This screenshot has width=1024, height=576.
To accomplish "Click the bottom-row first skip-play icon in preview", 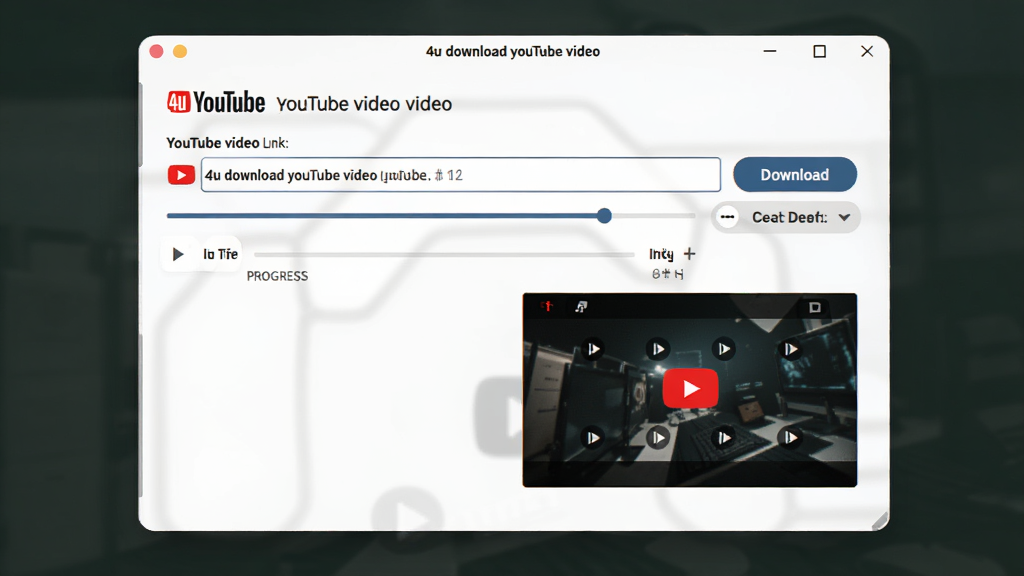I will 592,438.
